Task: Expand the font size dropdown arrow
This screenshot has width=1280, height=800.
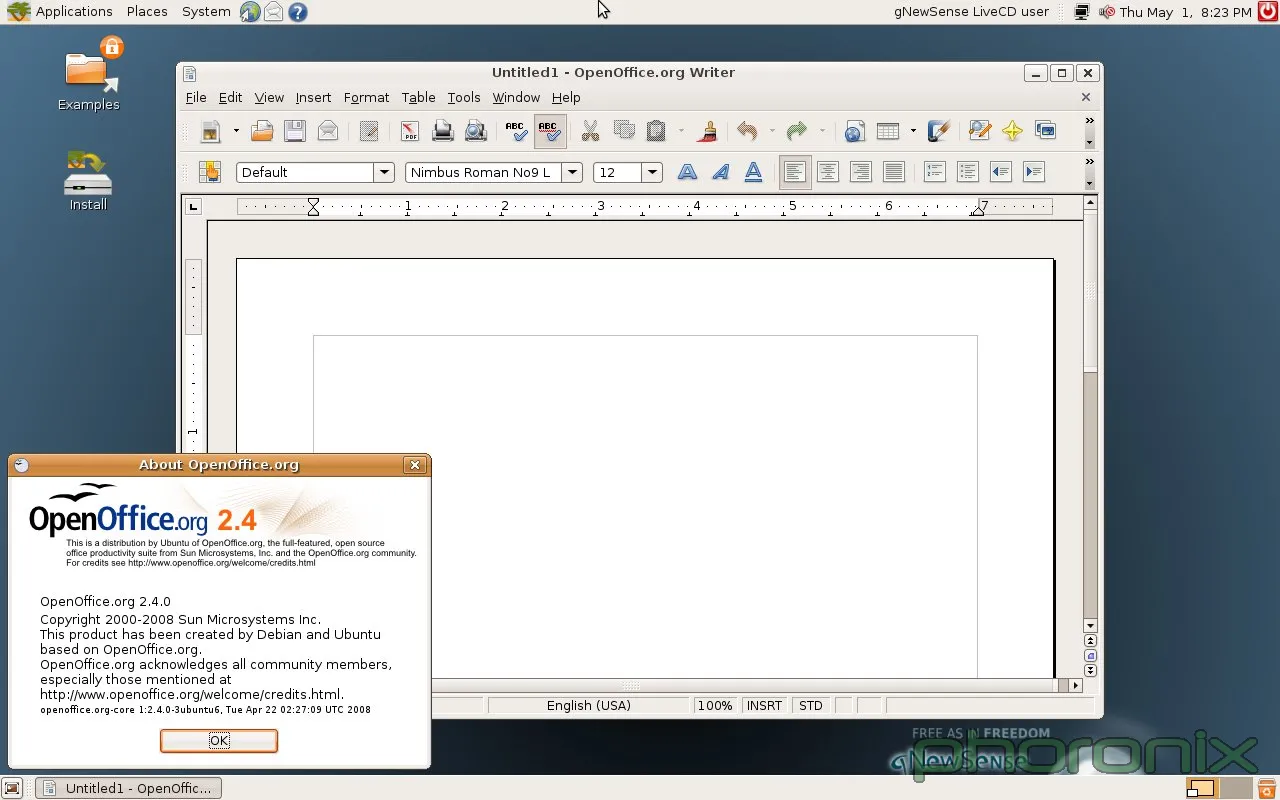Action: pos(652,172)
